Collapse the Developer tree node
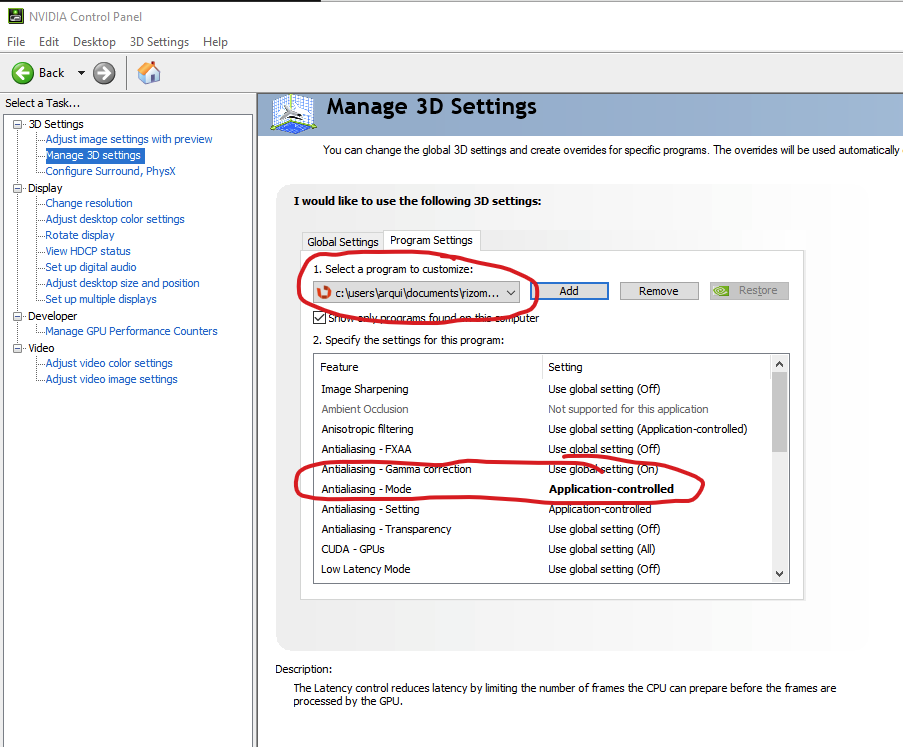Viewport: 903px width, 747px height. tap(18, 316)
